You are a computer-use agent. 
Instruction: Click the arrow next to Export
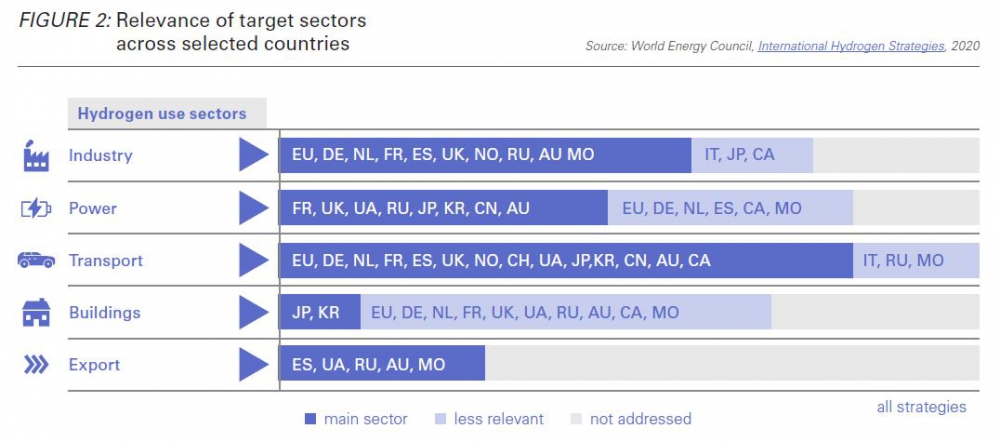coord(254,365)
